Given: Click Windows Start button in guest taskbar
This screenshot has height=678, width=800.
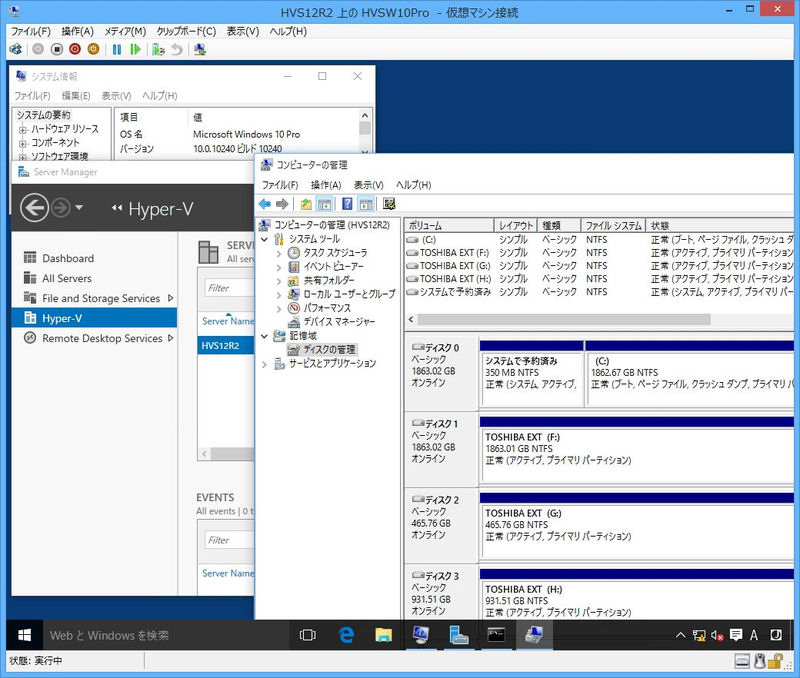Looking at the screenshot, I should point(24,635).
